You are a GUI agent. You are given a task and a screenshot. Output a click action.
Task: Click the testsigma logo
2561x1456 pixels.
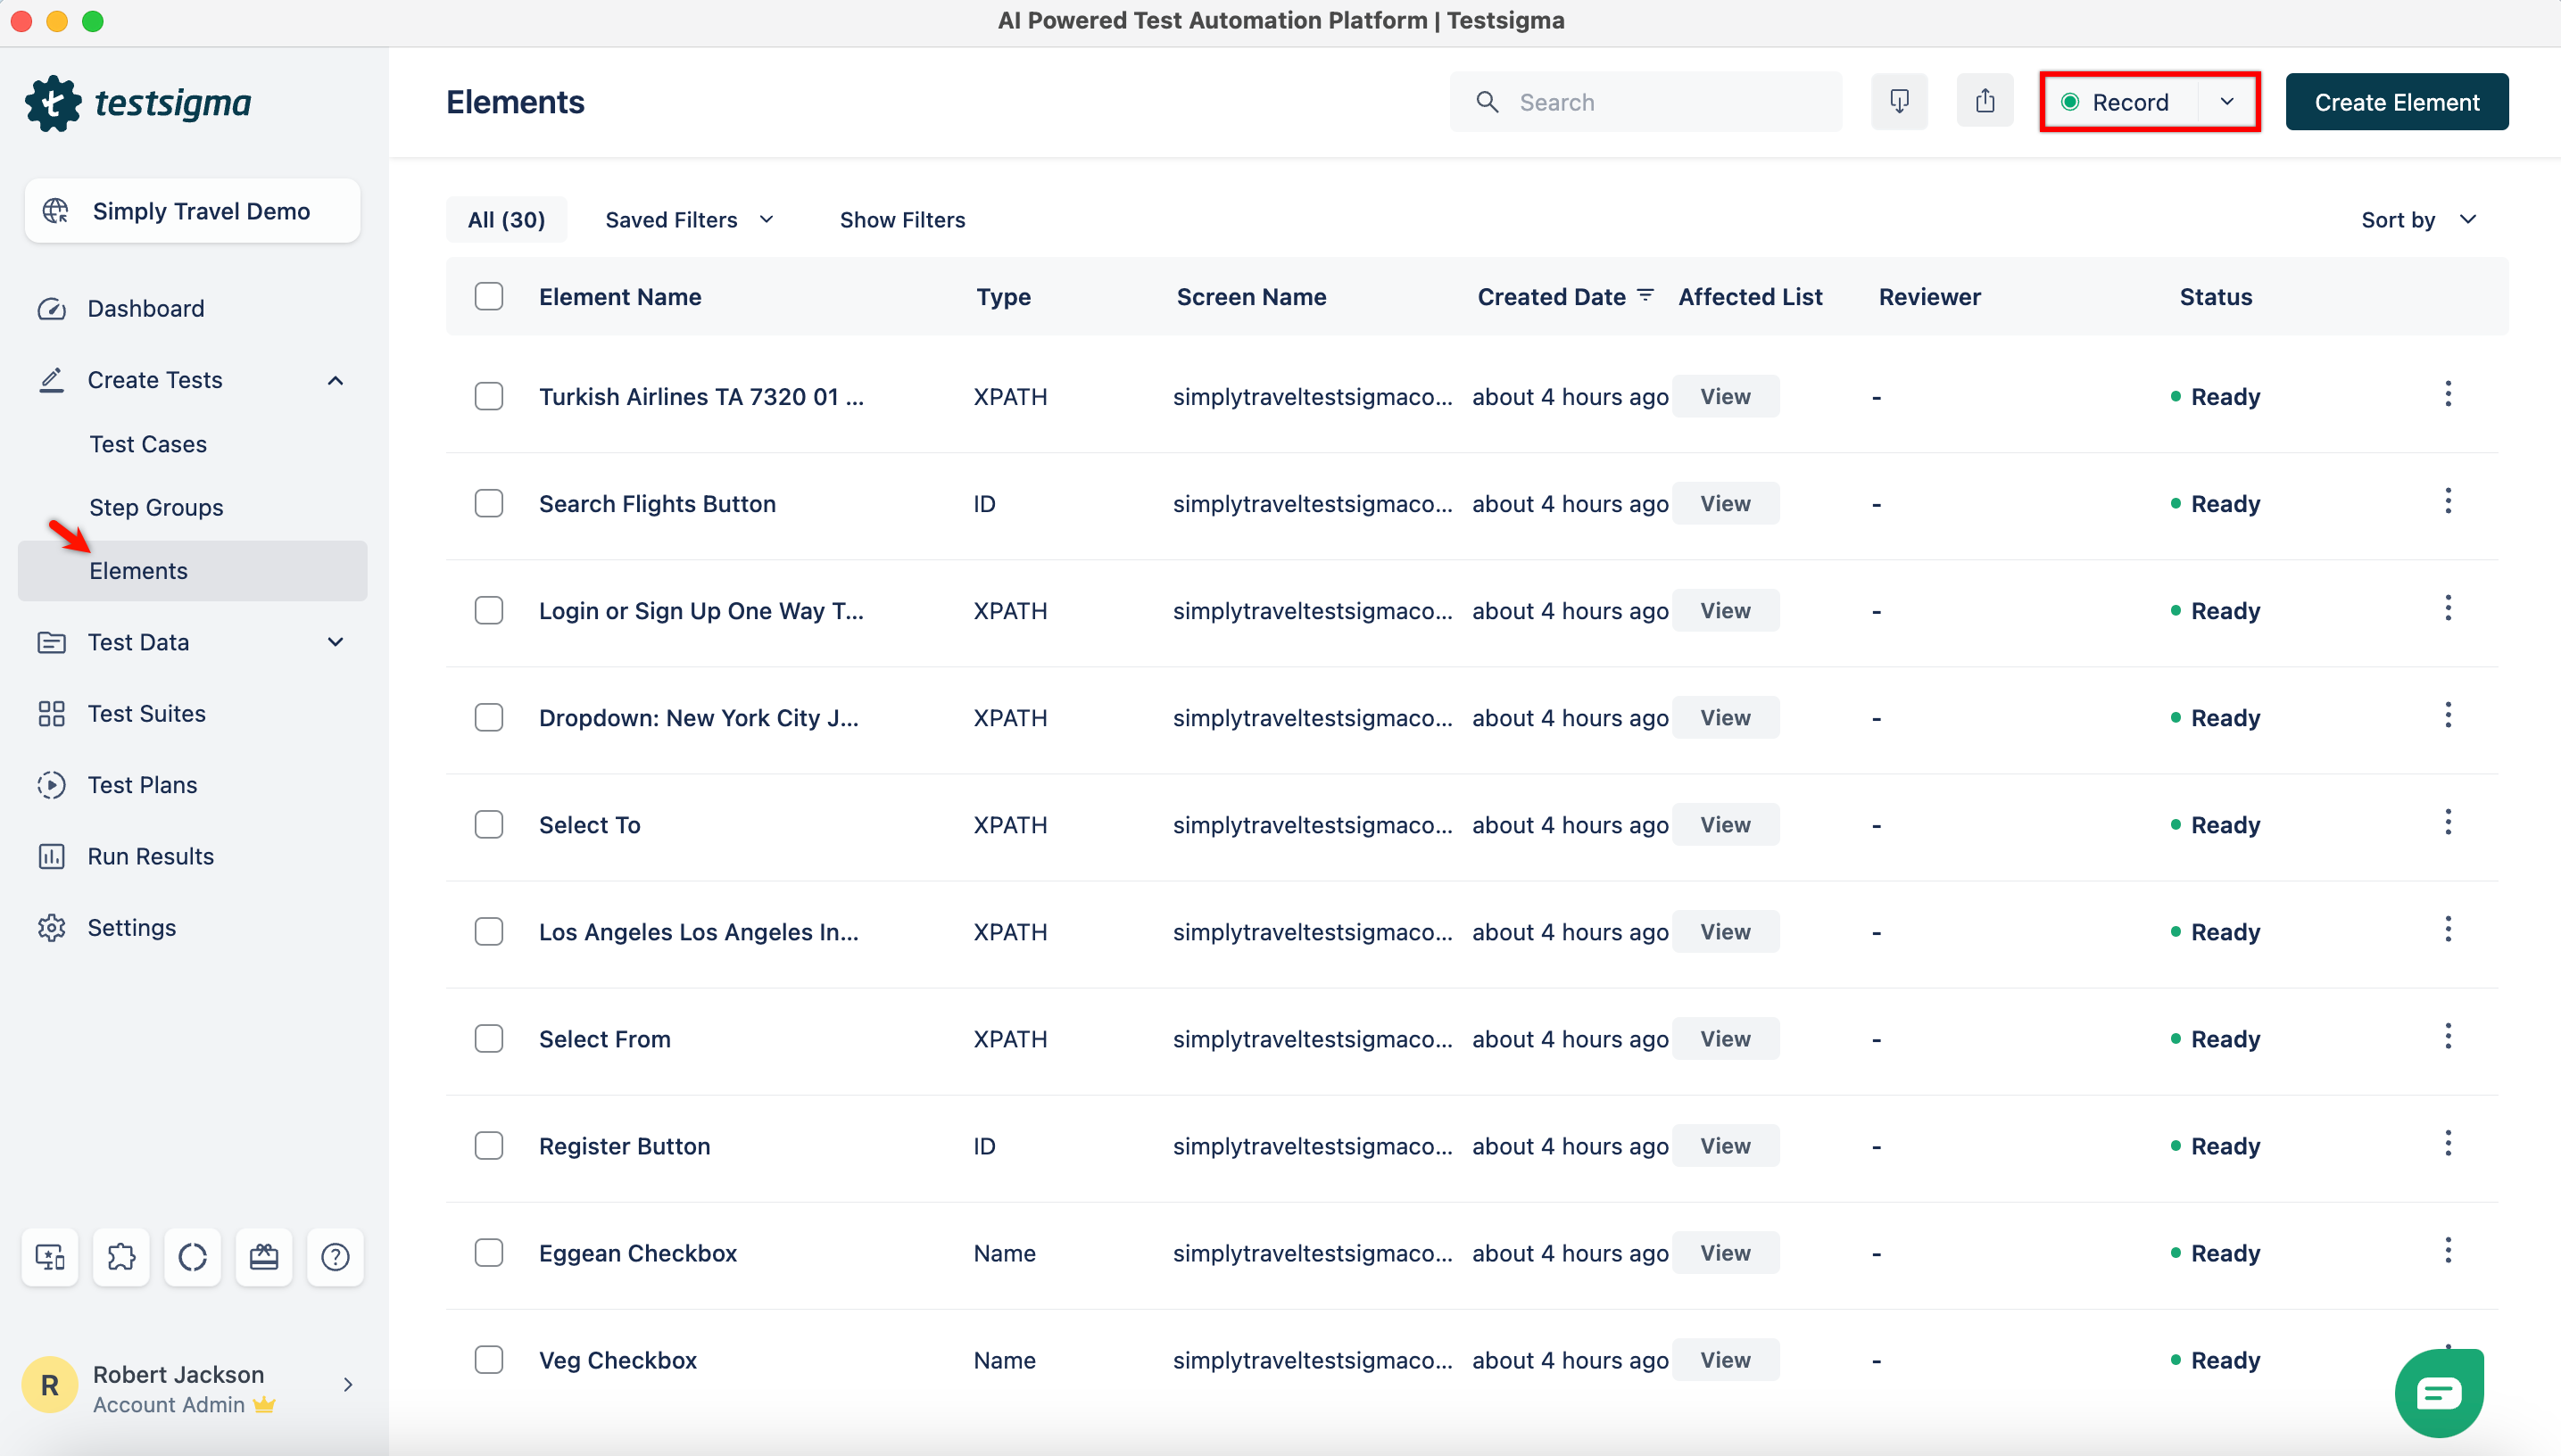point(138,103)
